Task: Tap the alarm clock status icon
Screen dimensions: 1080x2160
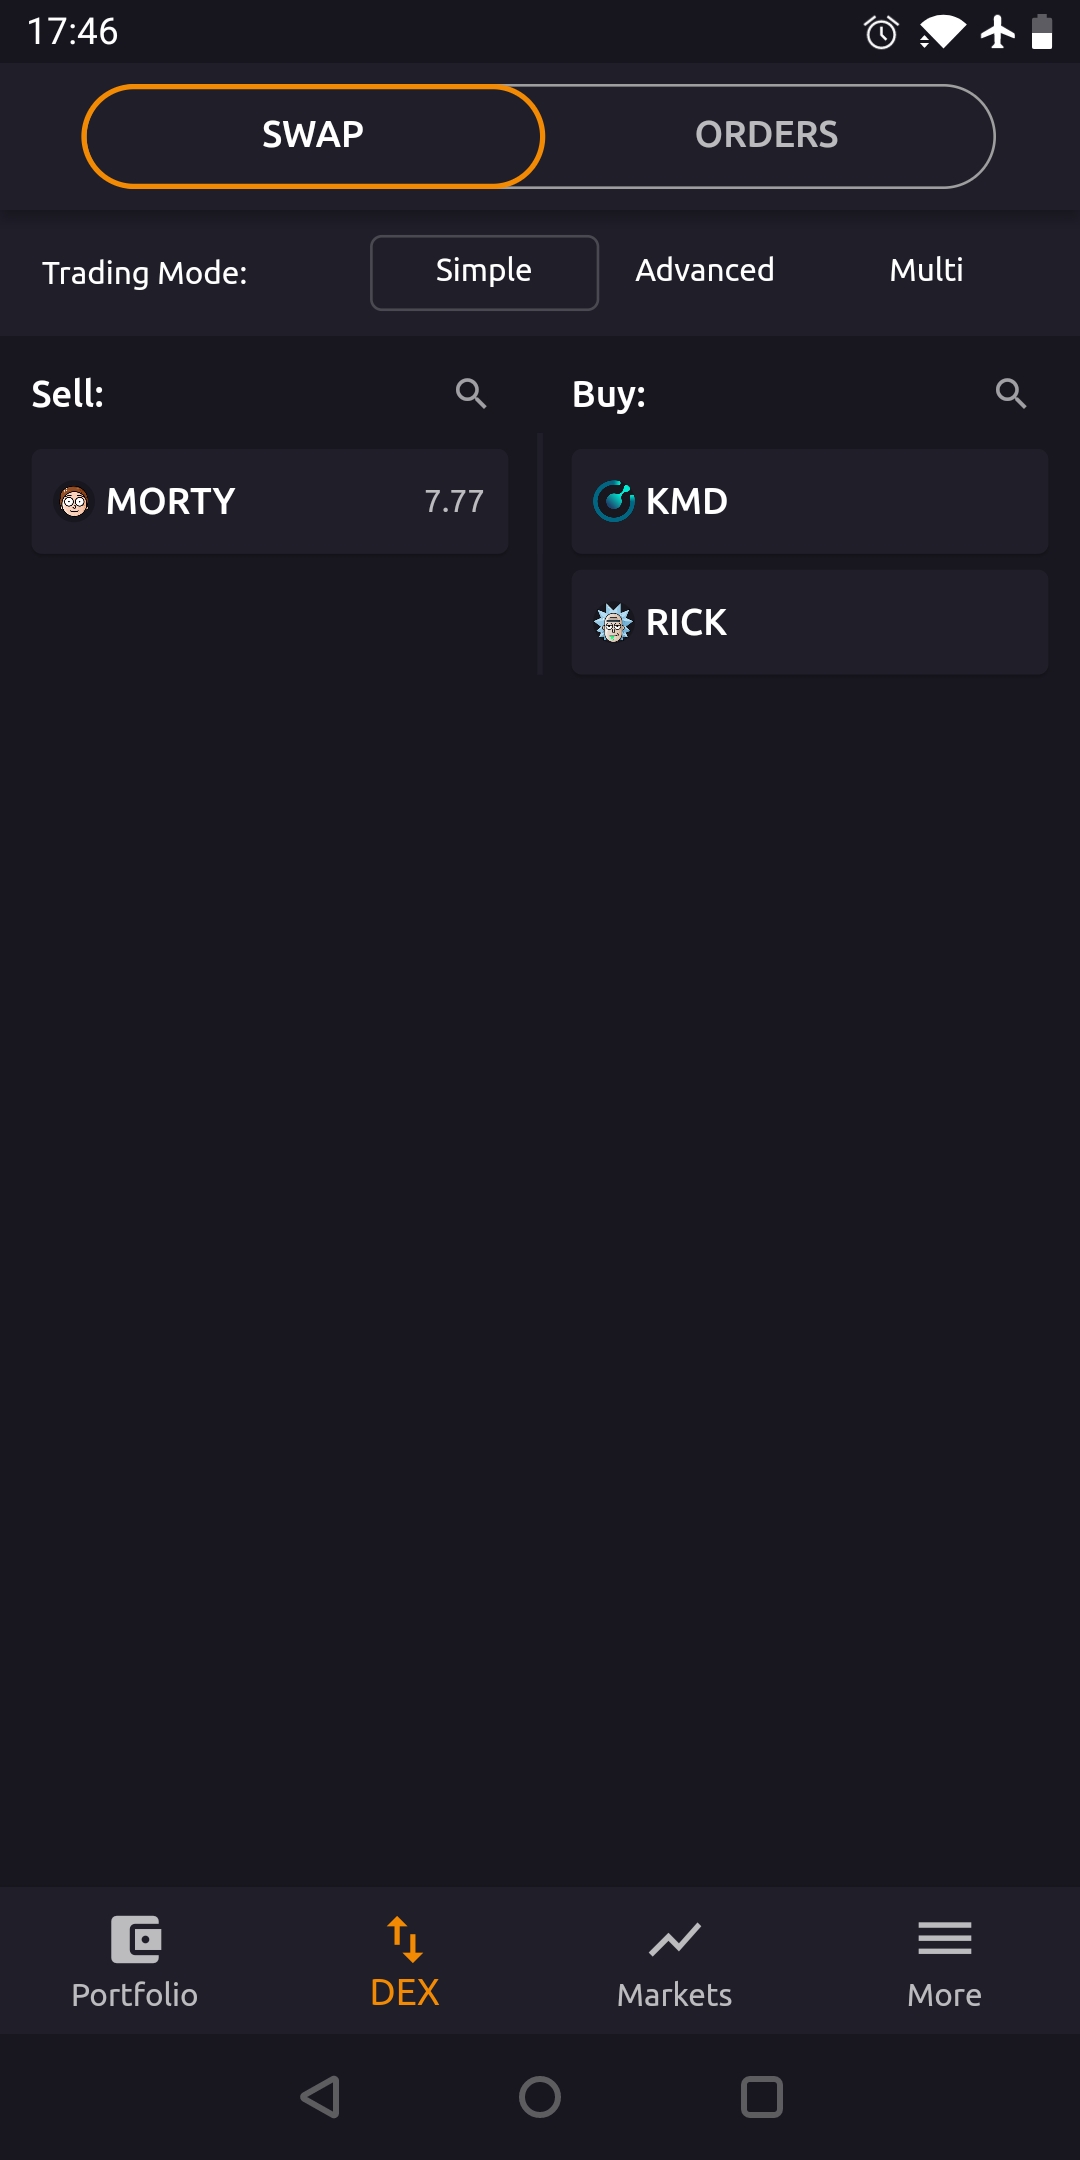Action: point(881,33)
